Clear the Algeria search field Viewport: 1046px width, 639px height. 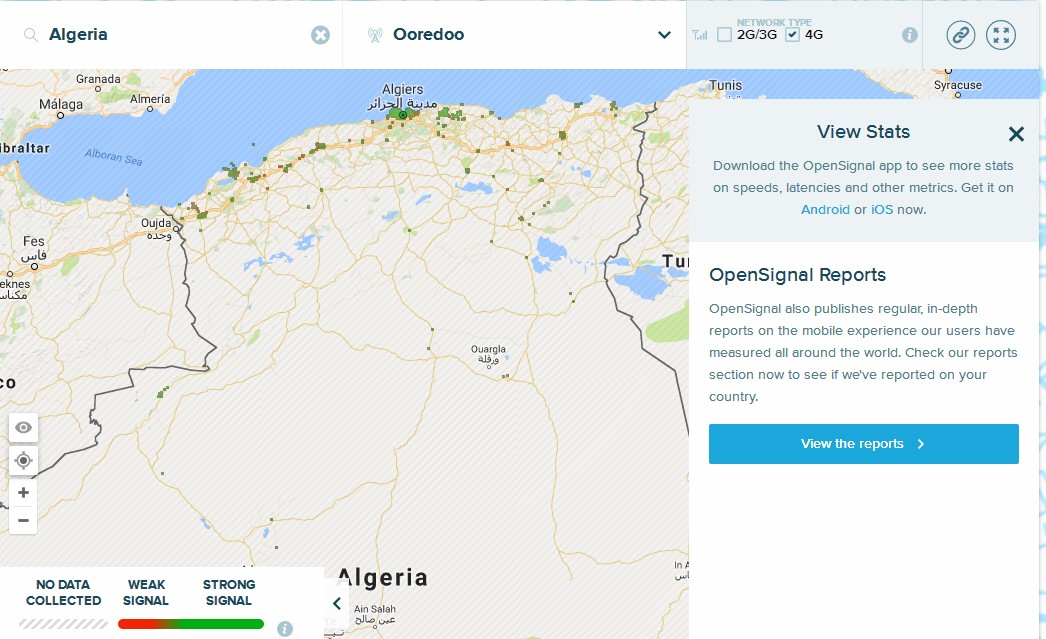click(320, 35)
